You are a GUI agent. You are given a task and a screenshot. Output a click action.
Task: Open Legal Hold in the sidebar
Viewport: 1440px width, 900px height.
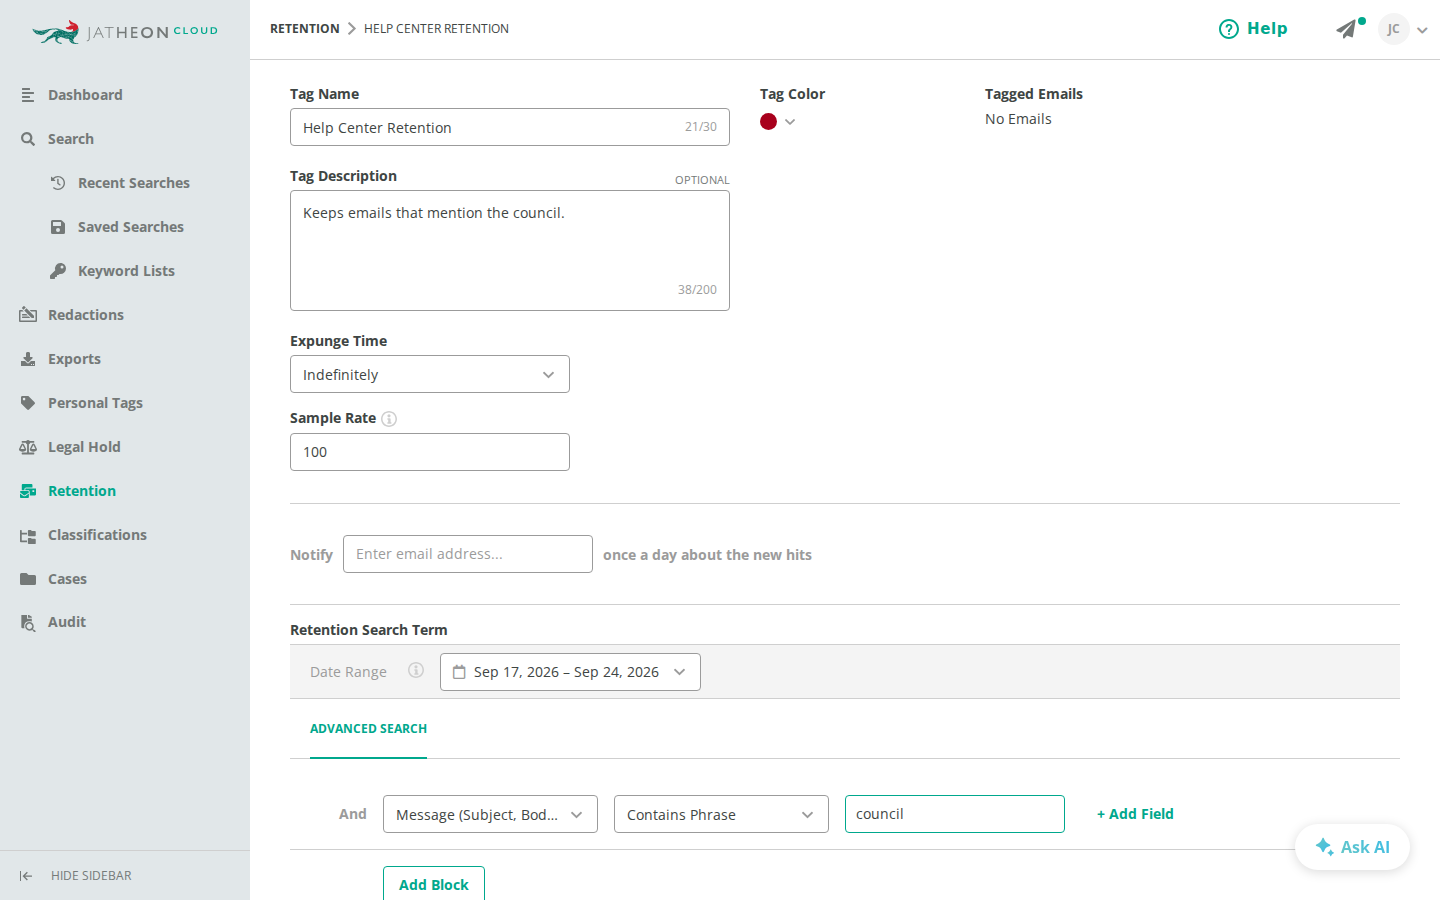tap(84, 447)
